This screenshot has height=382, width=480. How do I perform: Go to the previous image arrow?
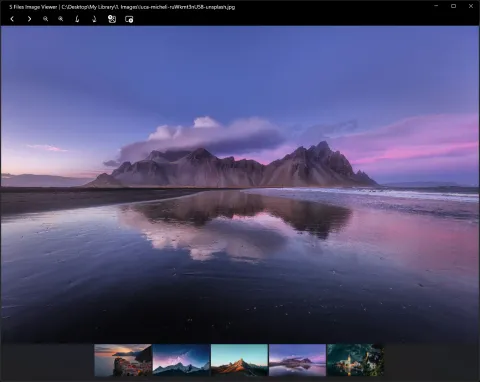click(x=12, y=19)
